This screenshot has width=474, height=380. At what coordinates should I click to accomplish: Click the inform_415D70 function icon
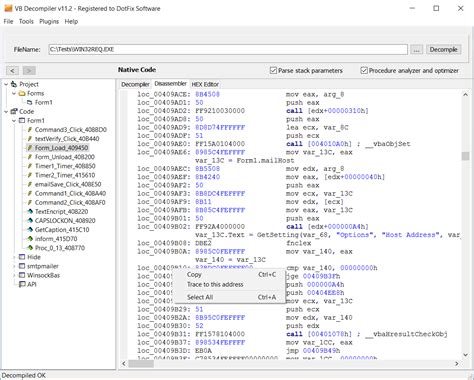(30, 239)
